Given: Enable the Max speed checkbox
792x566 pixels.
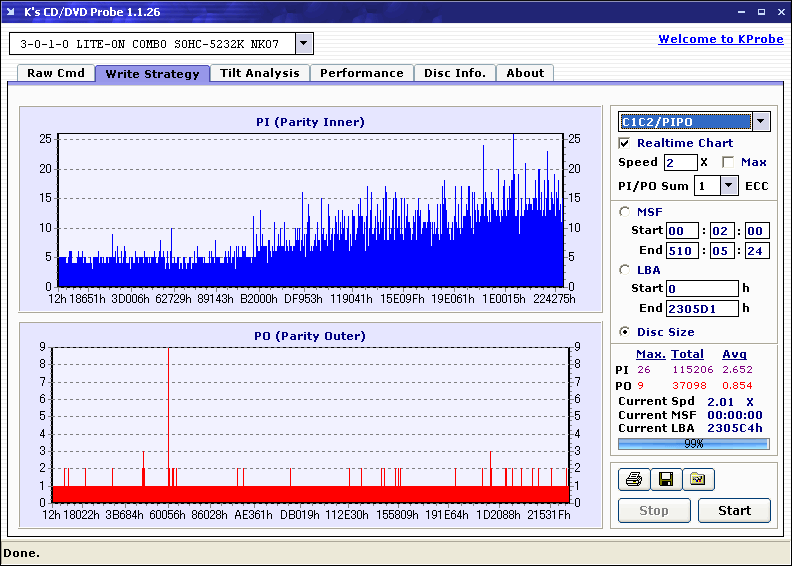Looking at the screenshot, I should 727,162.
